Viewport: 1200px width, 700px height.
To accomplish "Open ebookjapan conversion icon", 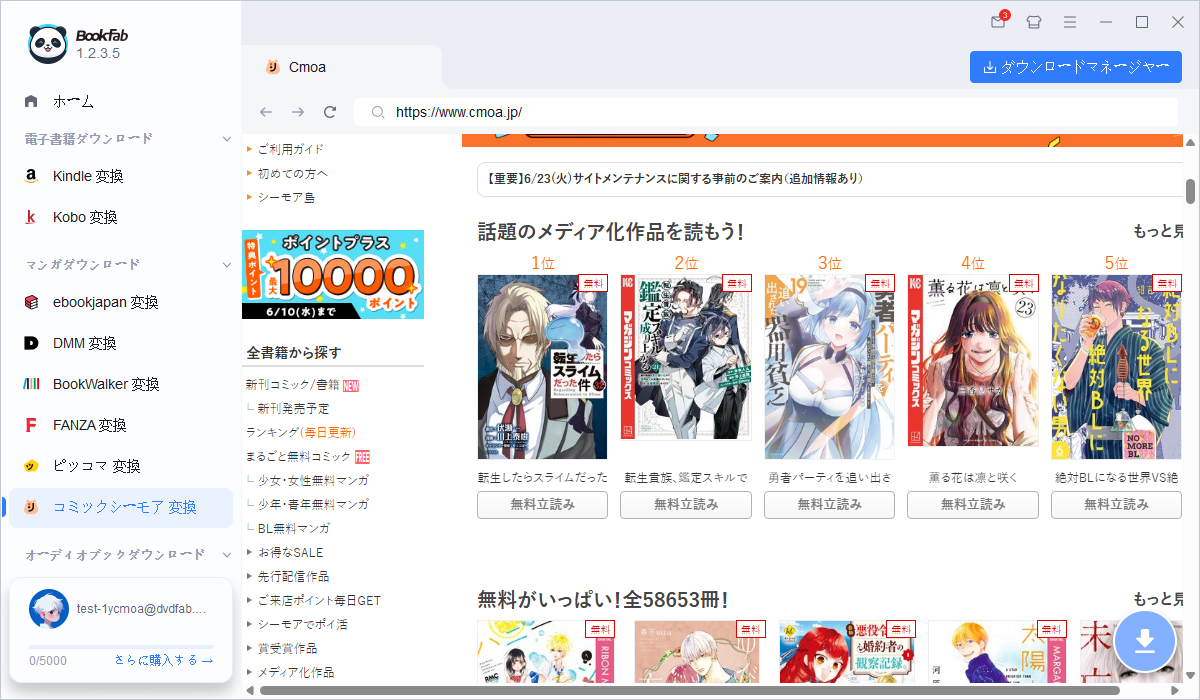I will 31,302.
